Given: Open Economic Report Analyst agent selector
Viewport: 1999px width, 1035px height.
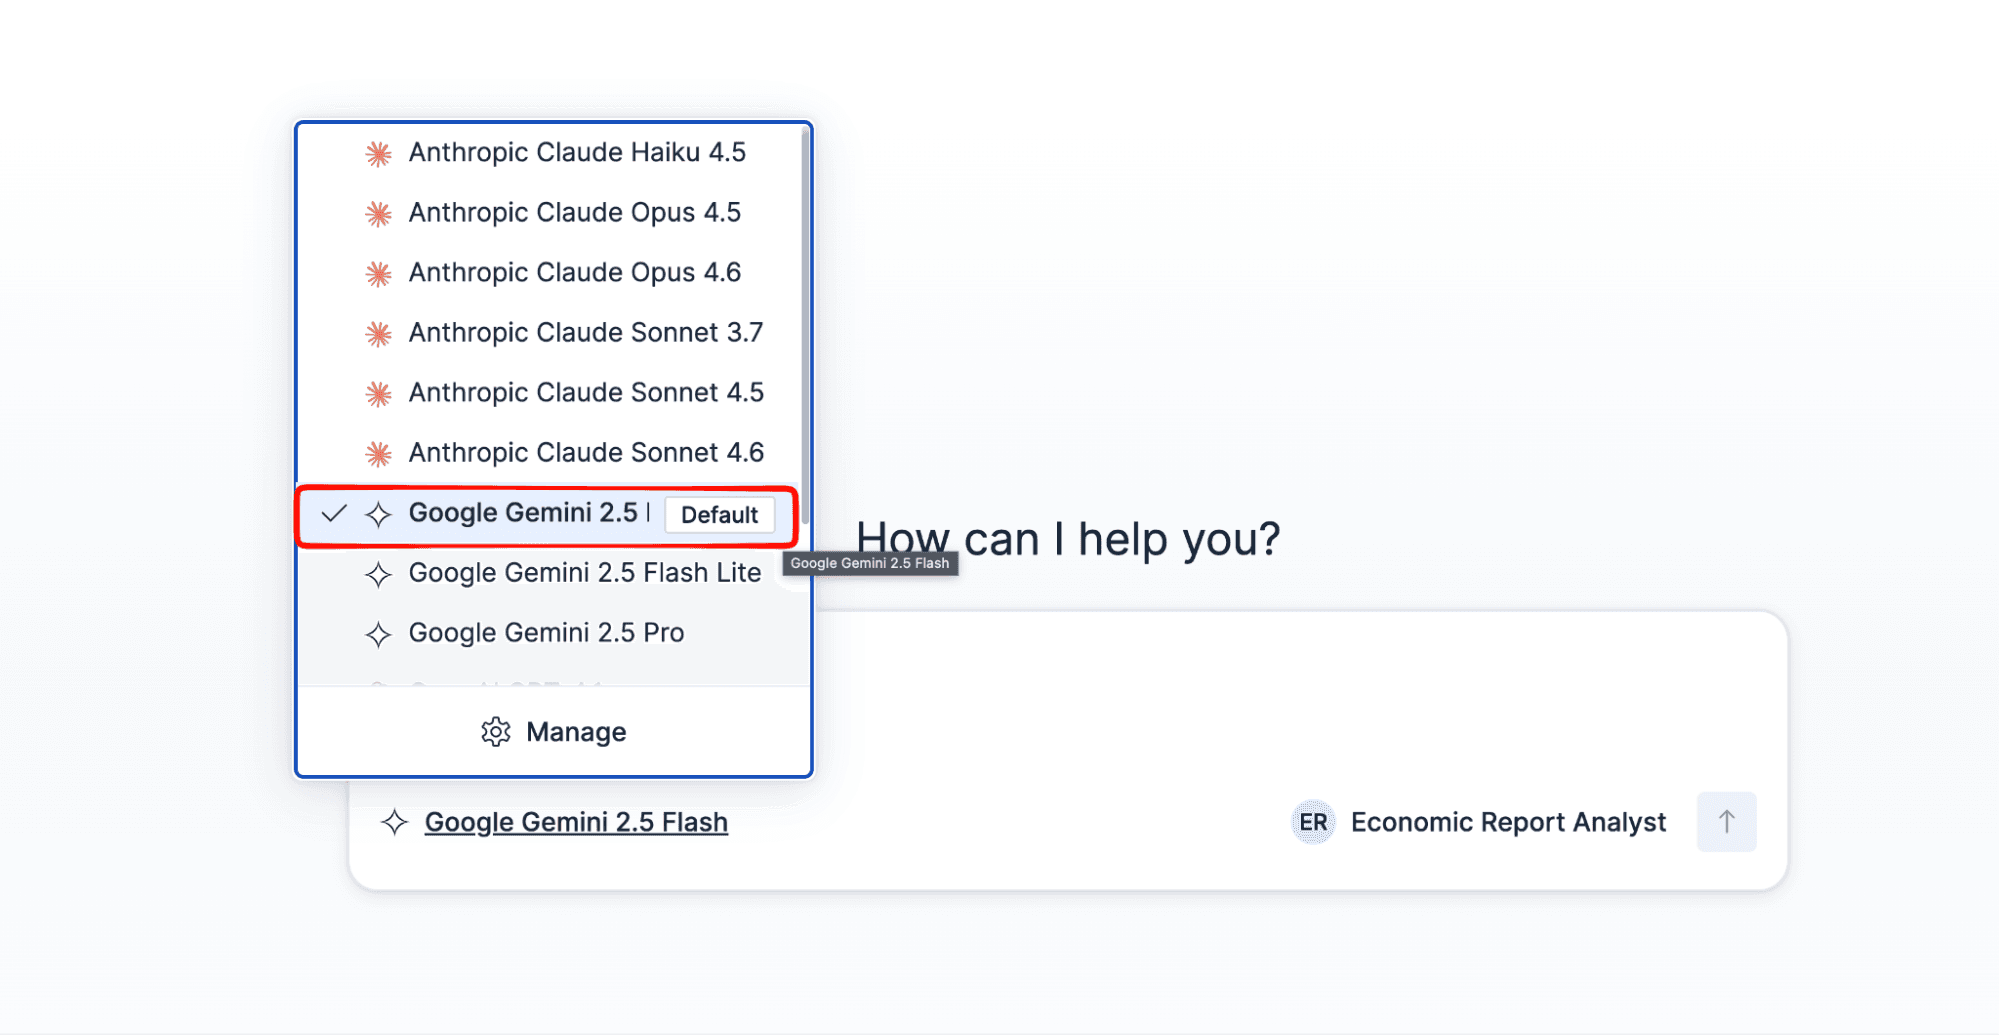Looking at the screenshot, I should coord(1480,822).
